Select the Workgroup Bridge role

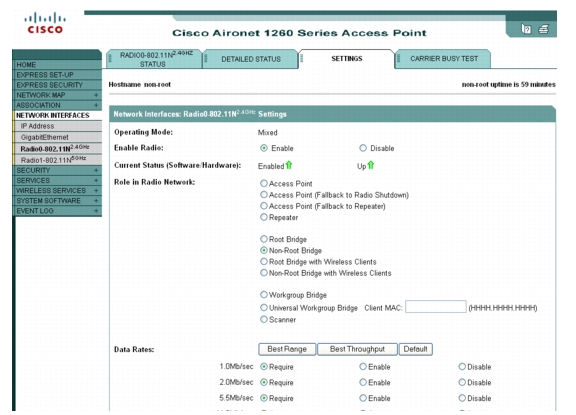tap(264, 295)
